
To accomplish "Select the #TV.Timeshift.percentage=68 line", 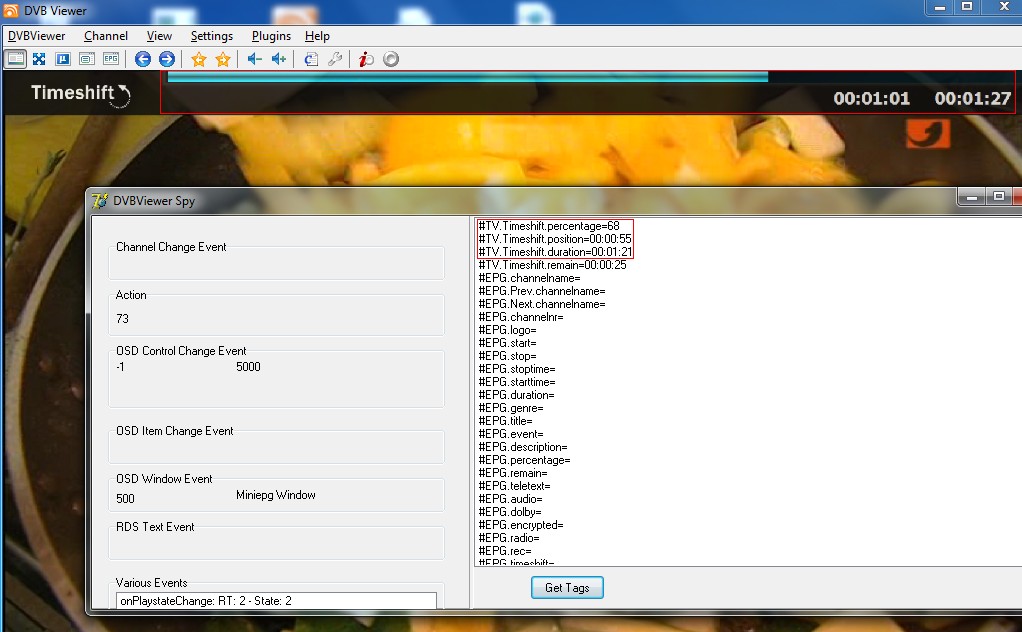I will click(549, 226).
